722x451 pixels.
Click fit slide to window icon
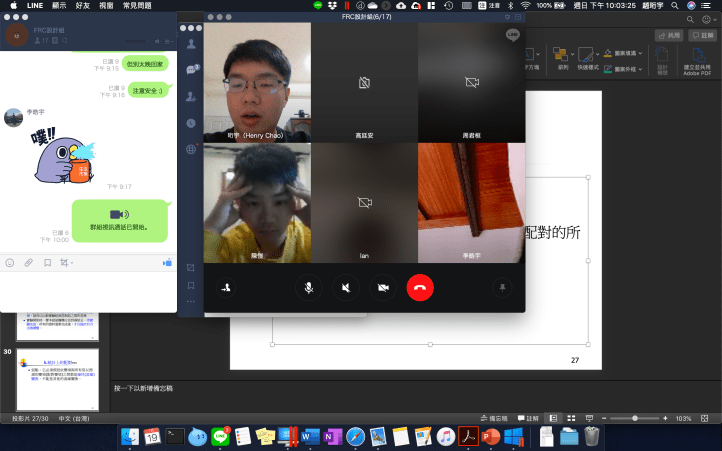[704, 418]
